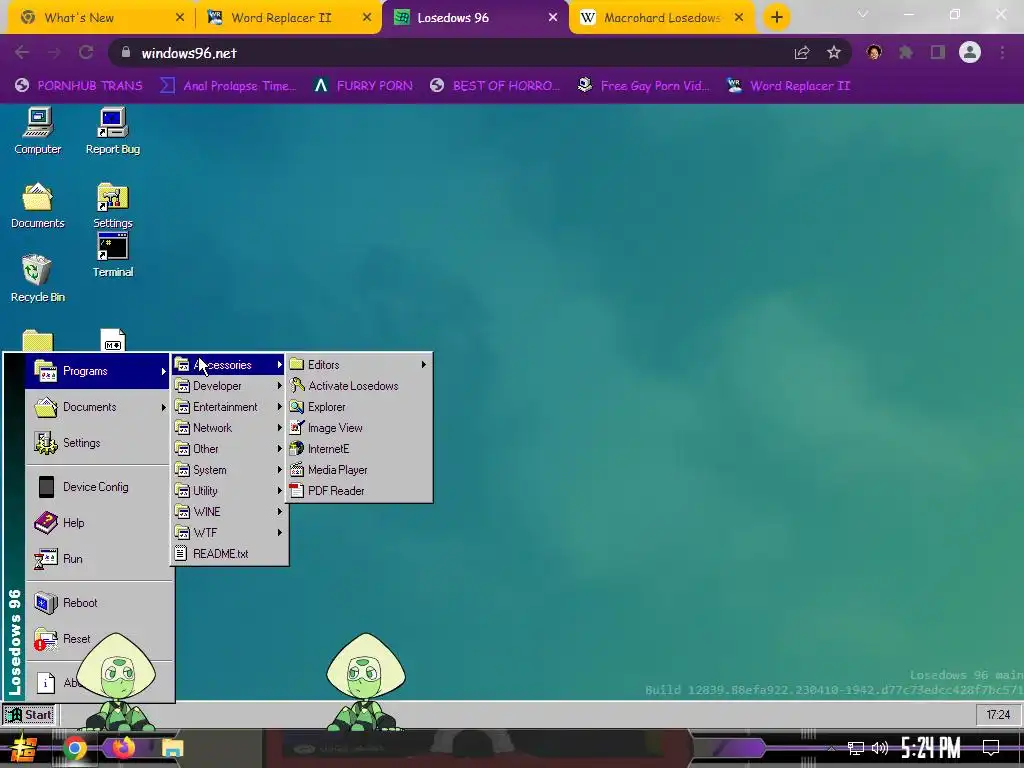The image size is (1024, 768).
Task: Switch to the Word Replacer II tab
Action: (x=289, y=18)
